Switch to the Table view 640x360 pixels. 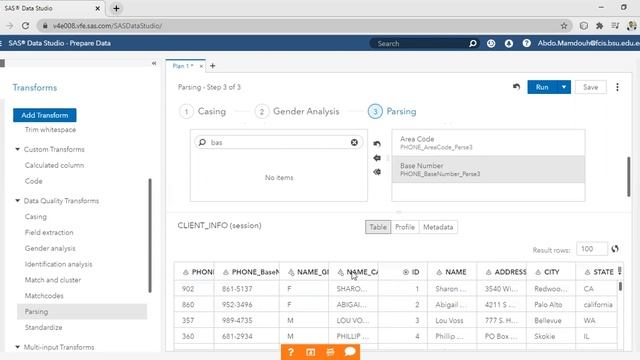378,227
